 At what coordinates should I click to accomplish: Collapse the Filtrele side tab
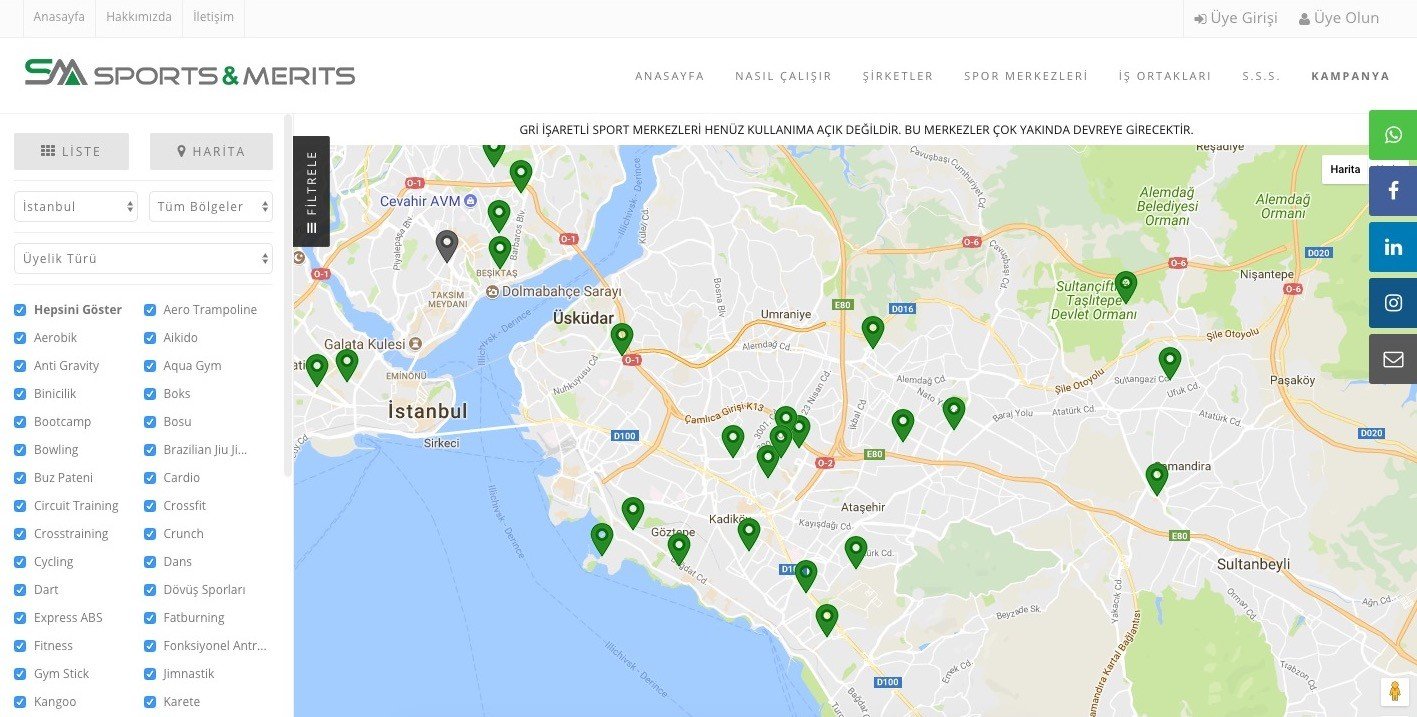pyautogui.click(x=311, y=191)
